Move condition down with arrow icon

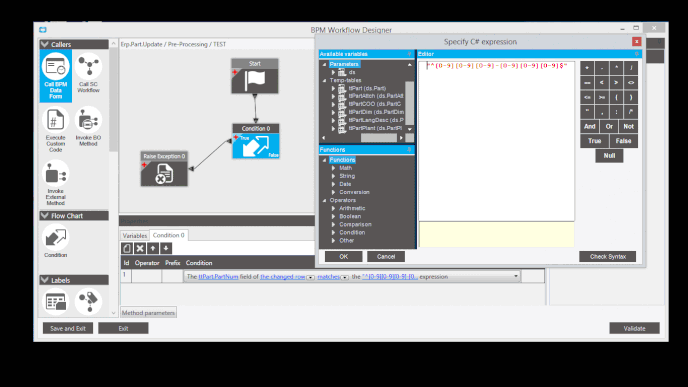(x=166, y=248)
